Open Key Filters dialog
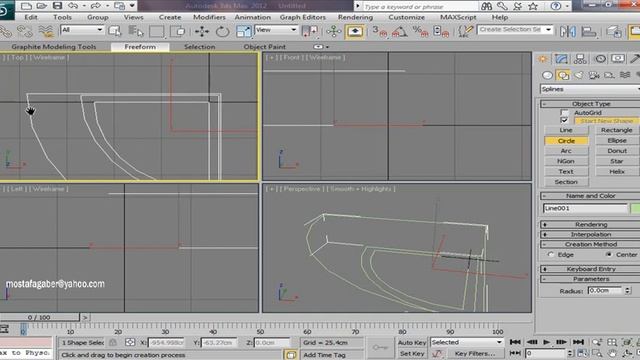Viewport: 640px width, 360px height. click(x=474, y=353)
